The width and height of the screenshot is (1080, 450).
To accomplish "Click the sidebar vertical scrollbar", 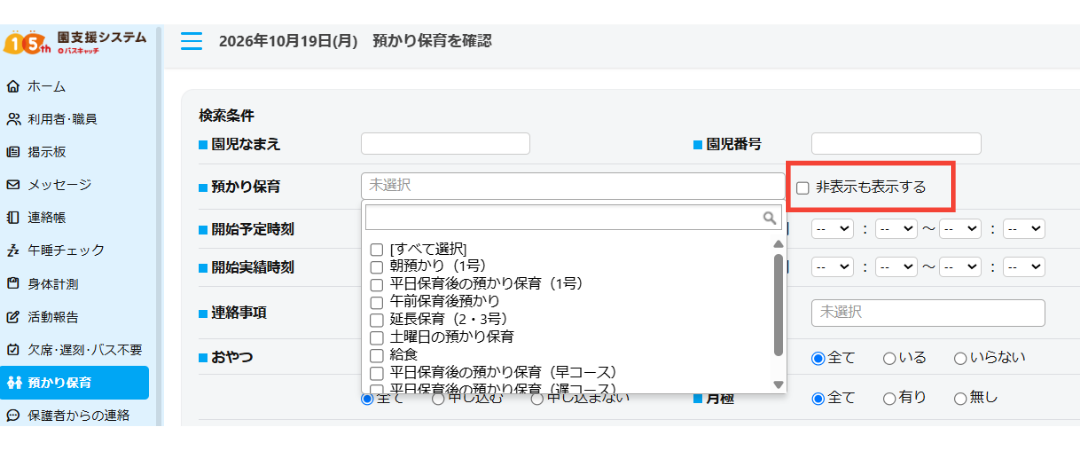I will [159, 226].
